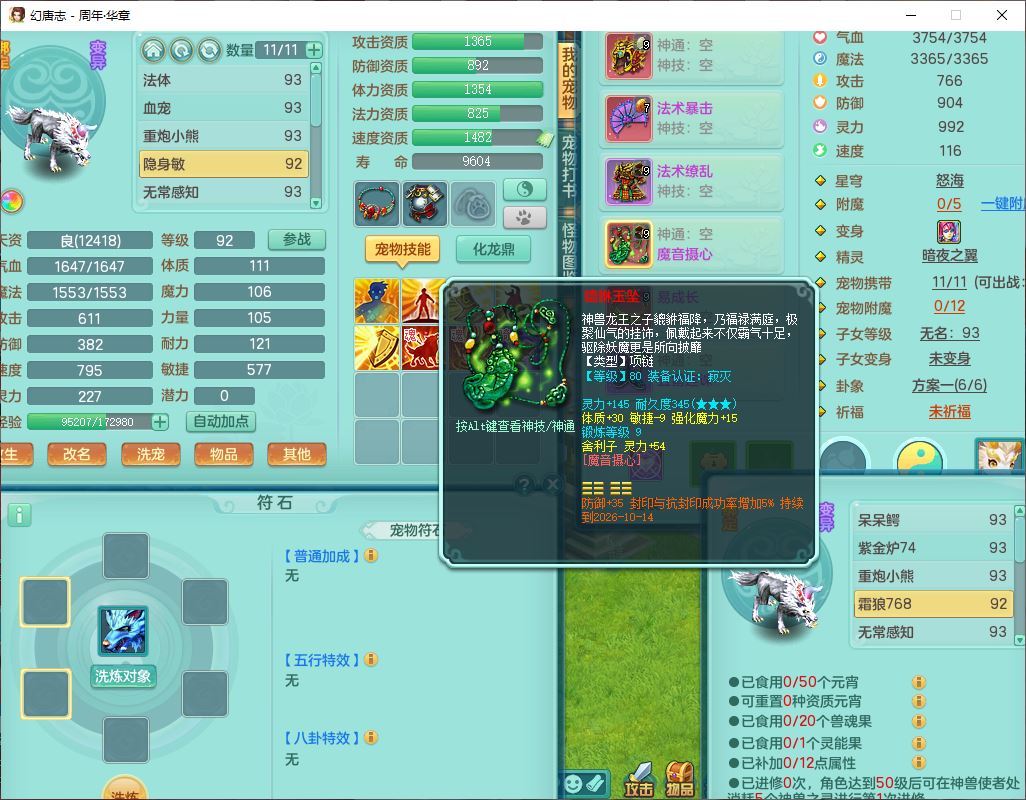Select the red necklace equipment slot
Viewport: 1026px width, 800px height.
pyautogui.click(x=376, y=204)
